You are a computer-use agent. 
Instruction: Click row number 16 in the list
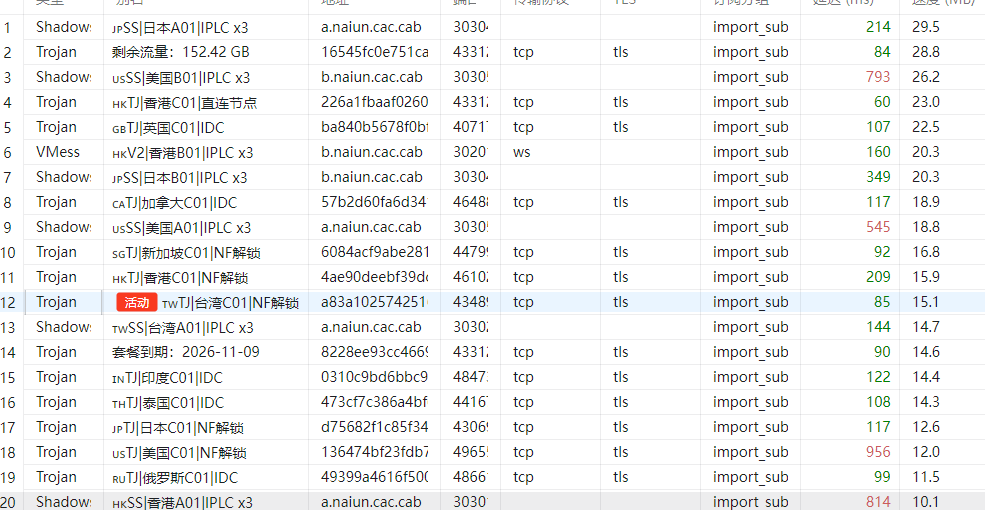tap(10, 402)
